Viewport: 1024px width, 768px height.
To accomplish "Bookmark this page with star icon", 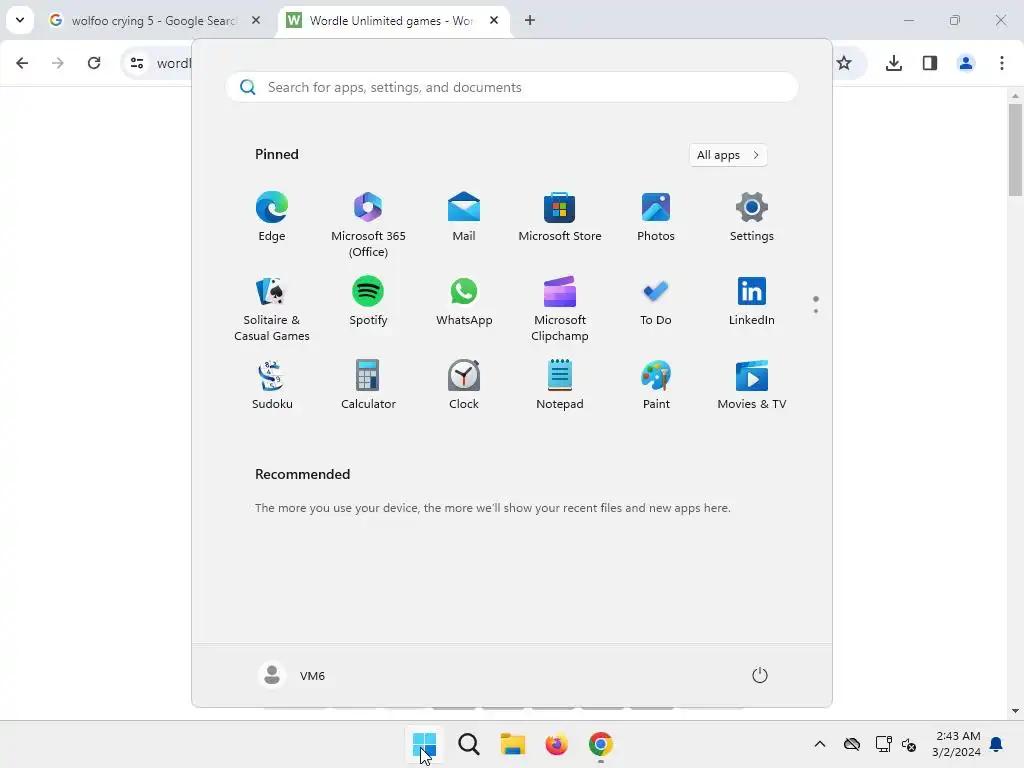I will coord(844,63).
